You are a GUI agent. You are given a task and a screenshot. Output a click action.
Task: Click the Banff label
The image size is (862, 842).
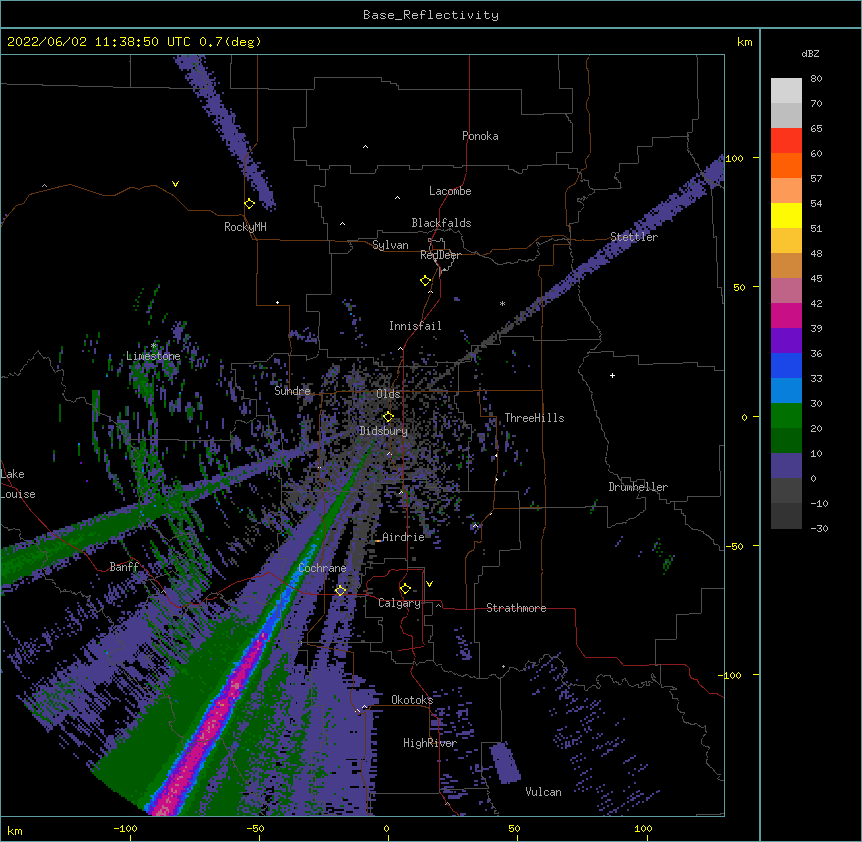[x=124, y=567]
